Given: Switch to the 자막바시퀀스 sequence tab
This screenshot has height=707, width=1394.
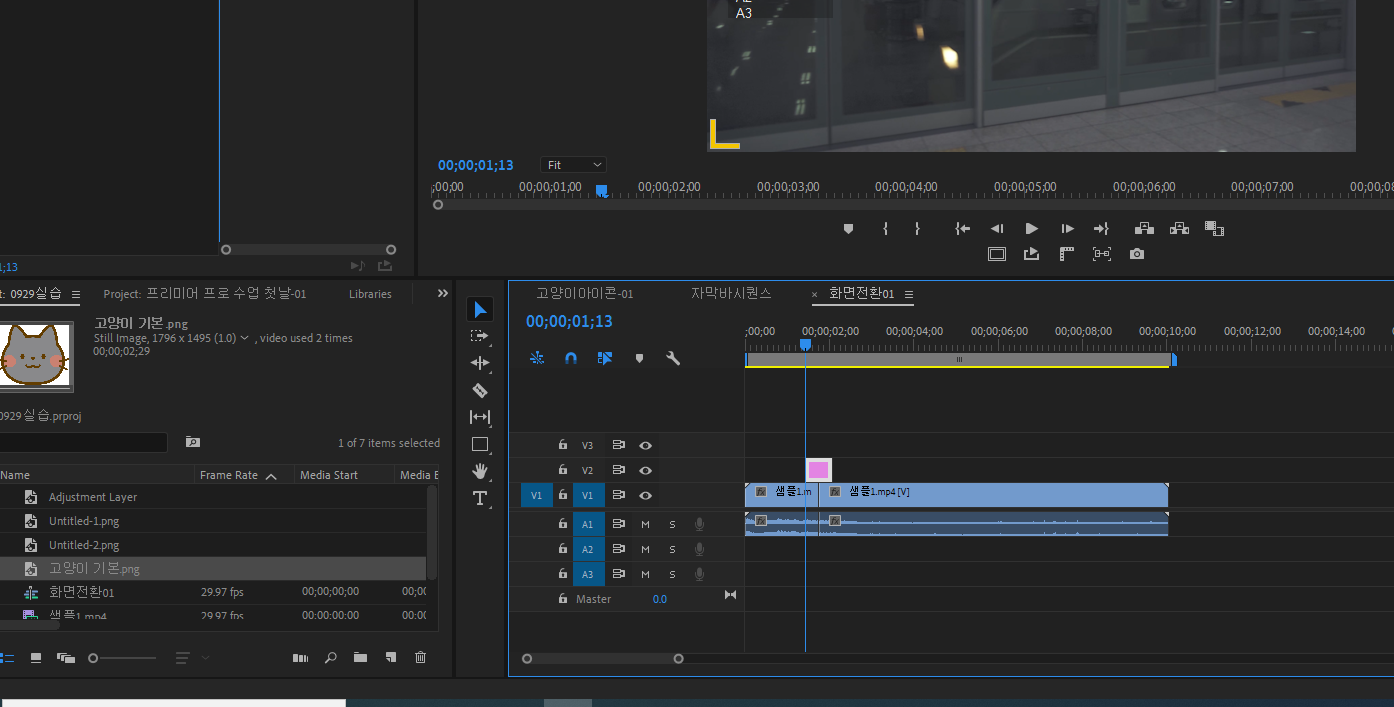Looking at the screenshot, I should [731, 293].
